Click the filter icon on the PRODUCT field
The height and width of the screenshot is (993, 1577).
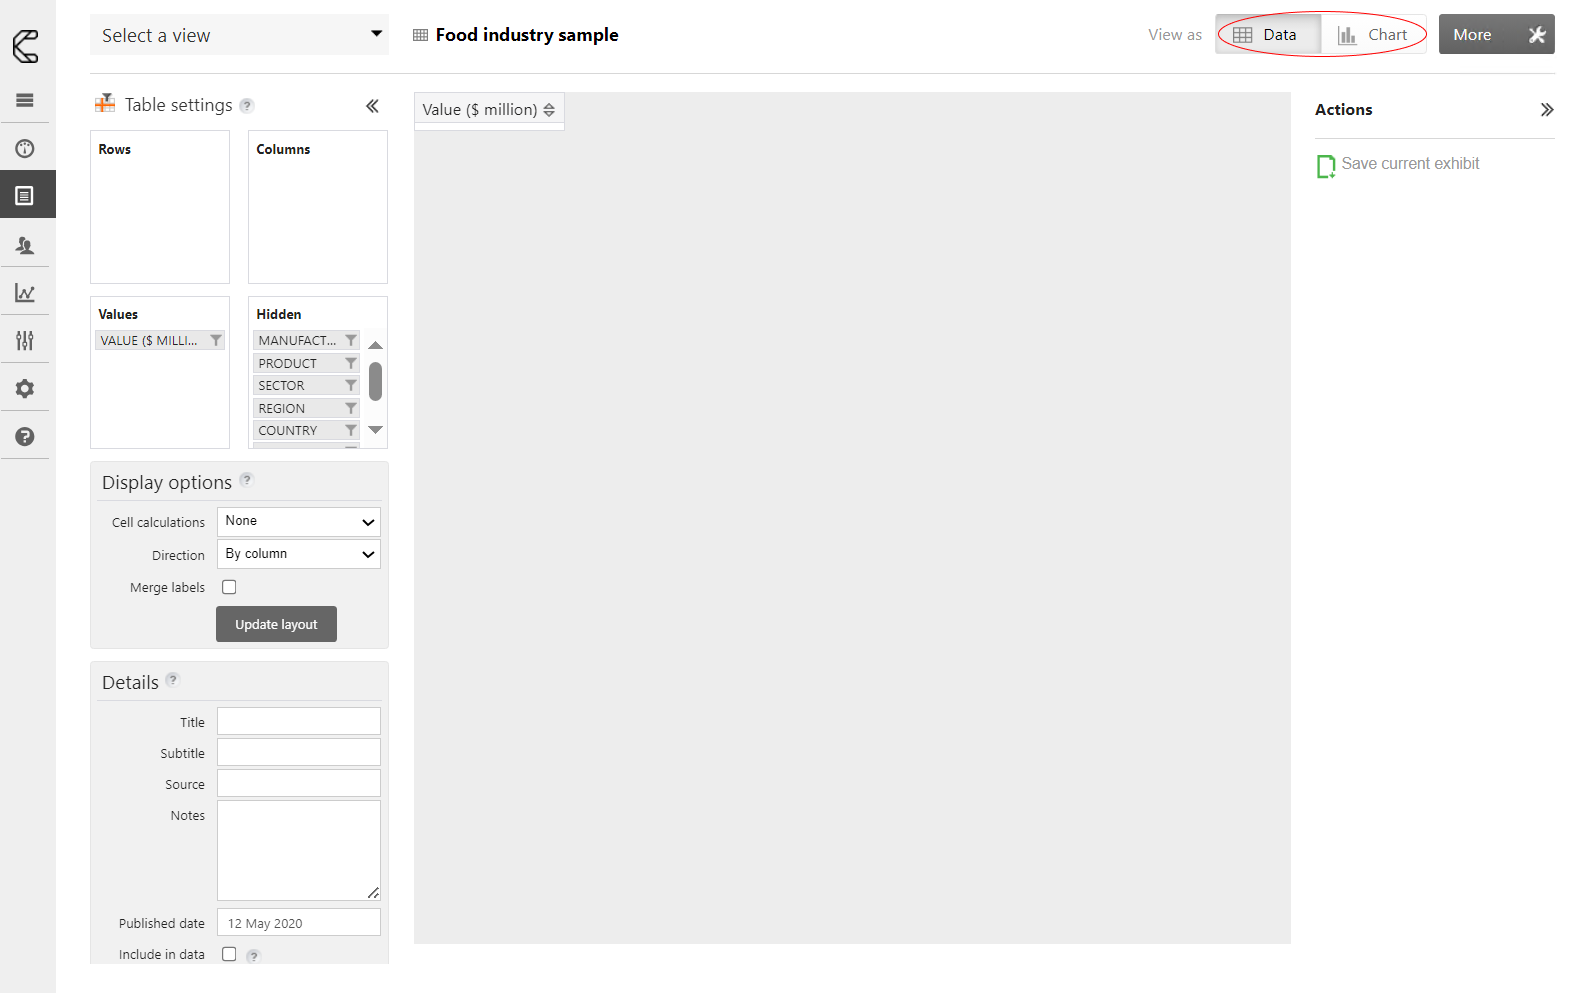point(351,363)
